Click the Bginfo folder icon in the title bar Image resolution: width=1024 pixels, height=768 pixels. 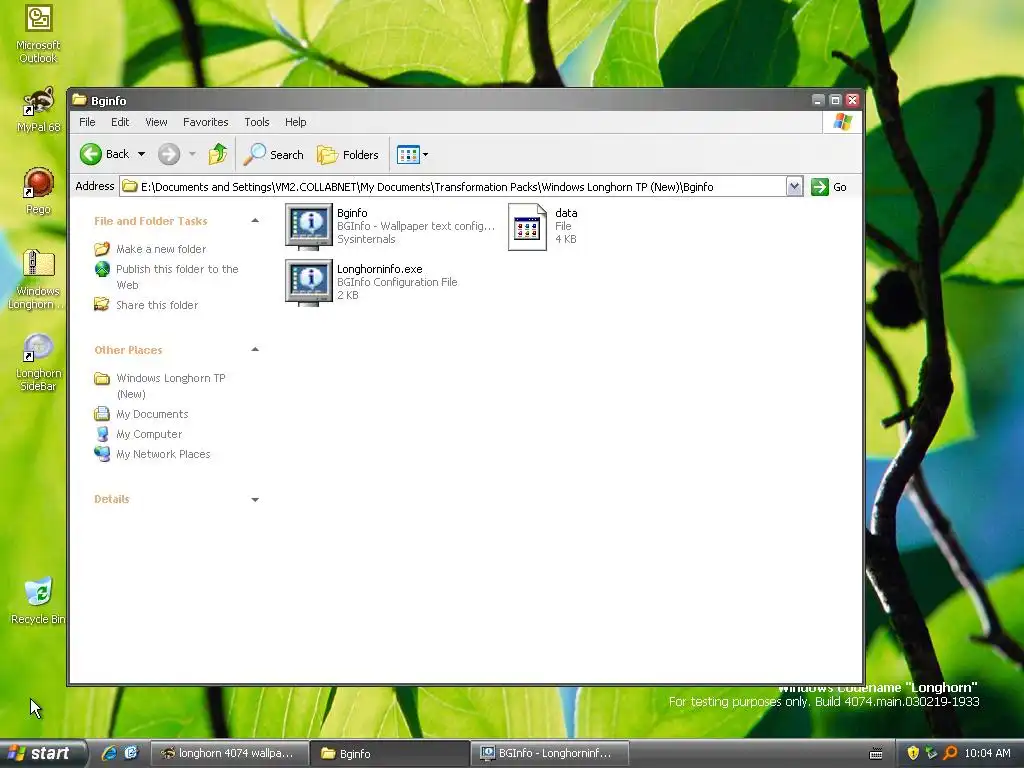pos(80,100)
